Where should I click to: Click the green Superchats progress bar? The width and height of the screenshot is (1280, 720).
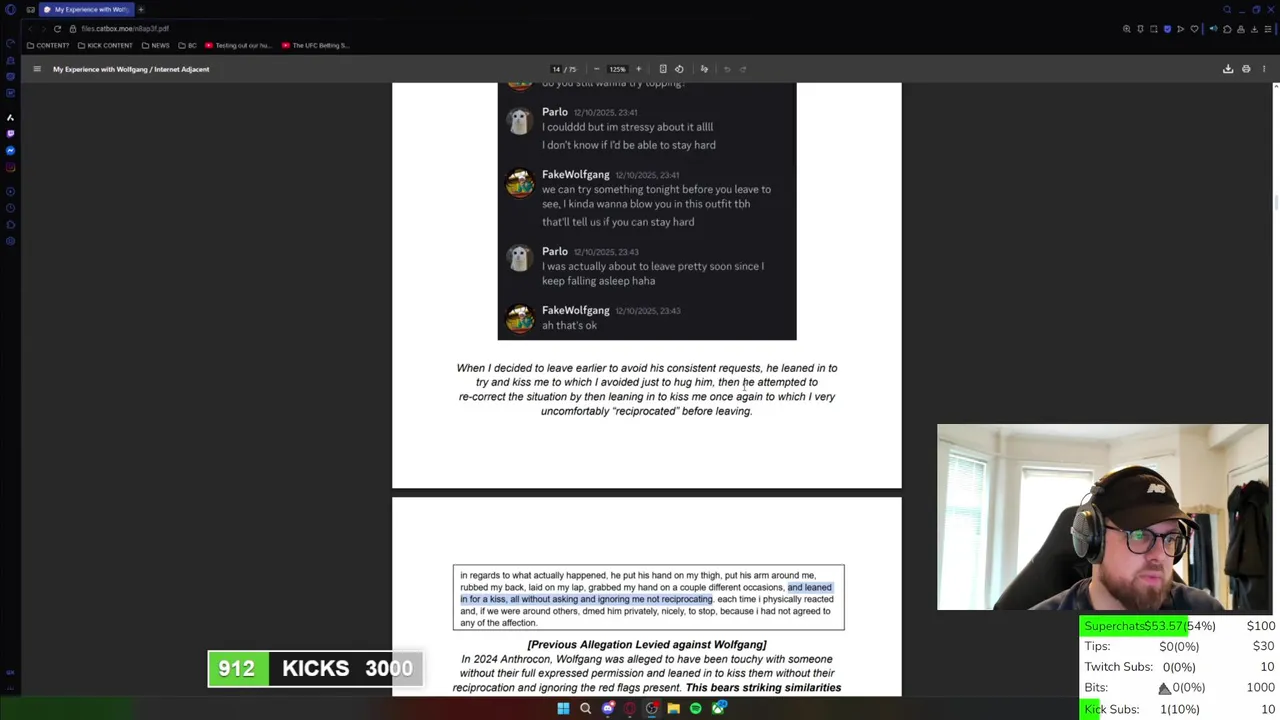point(1135,626)
